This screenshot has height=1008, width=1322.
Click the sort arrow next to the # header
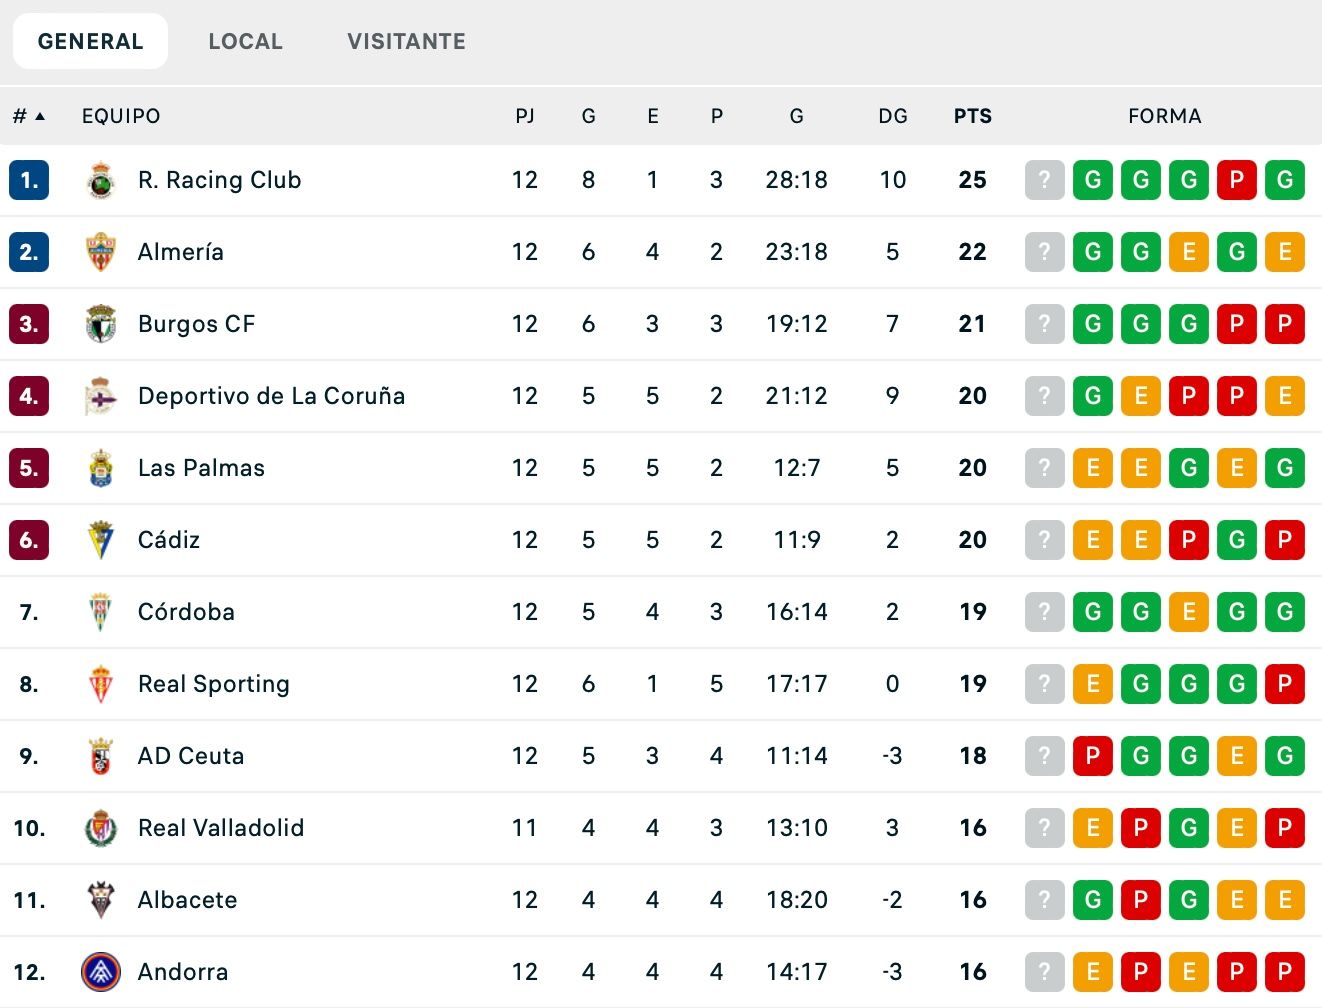38,116
